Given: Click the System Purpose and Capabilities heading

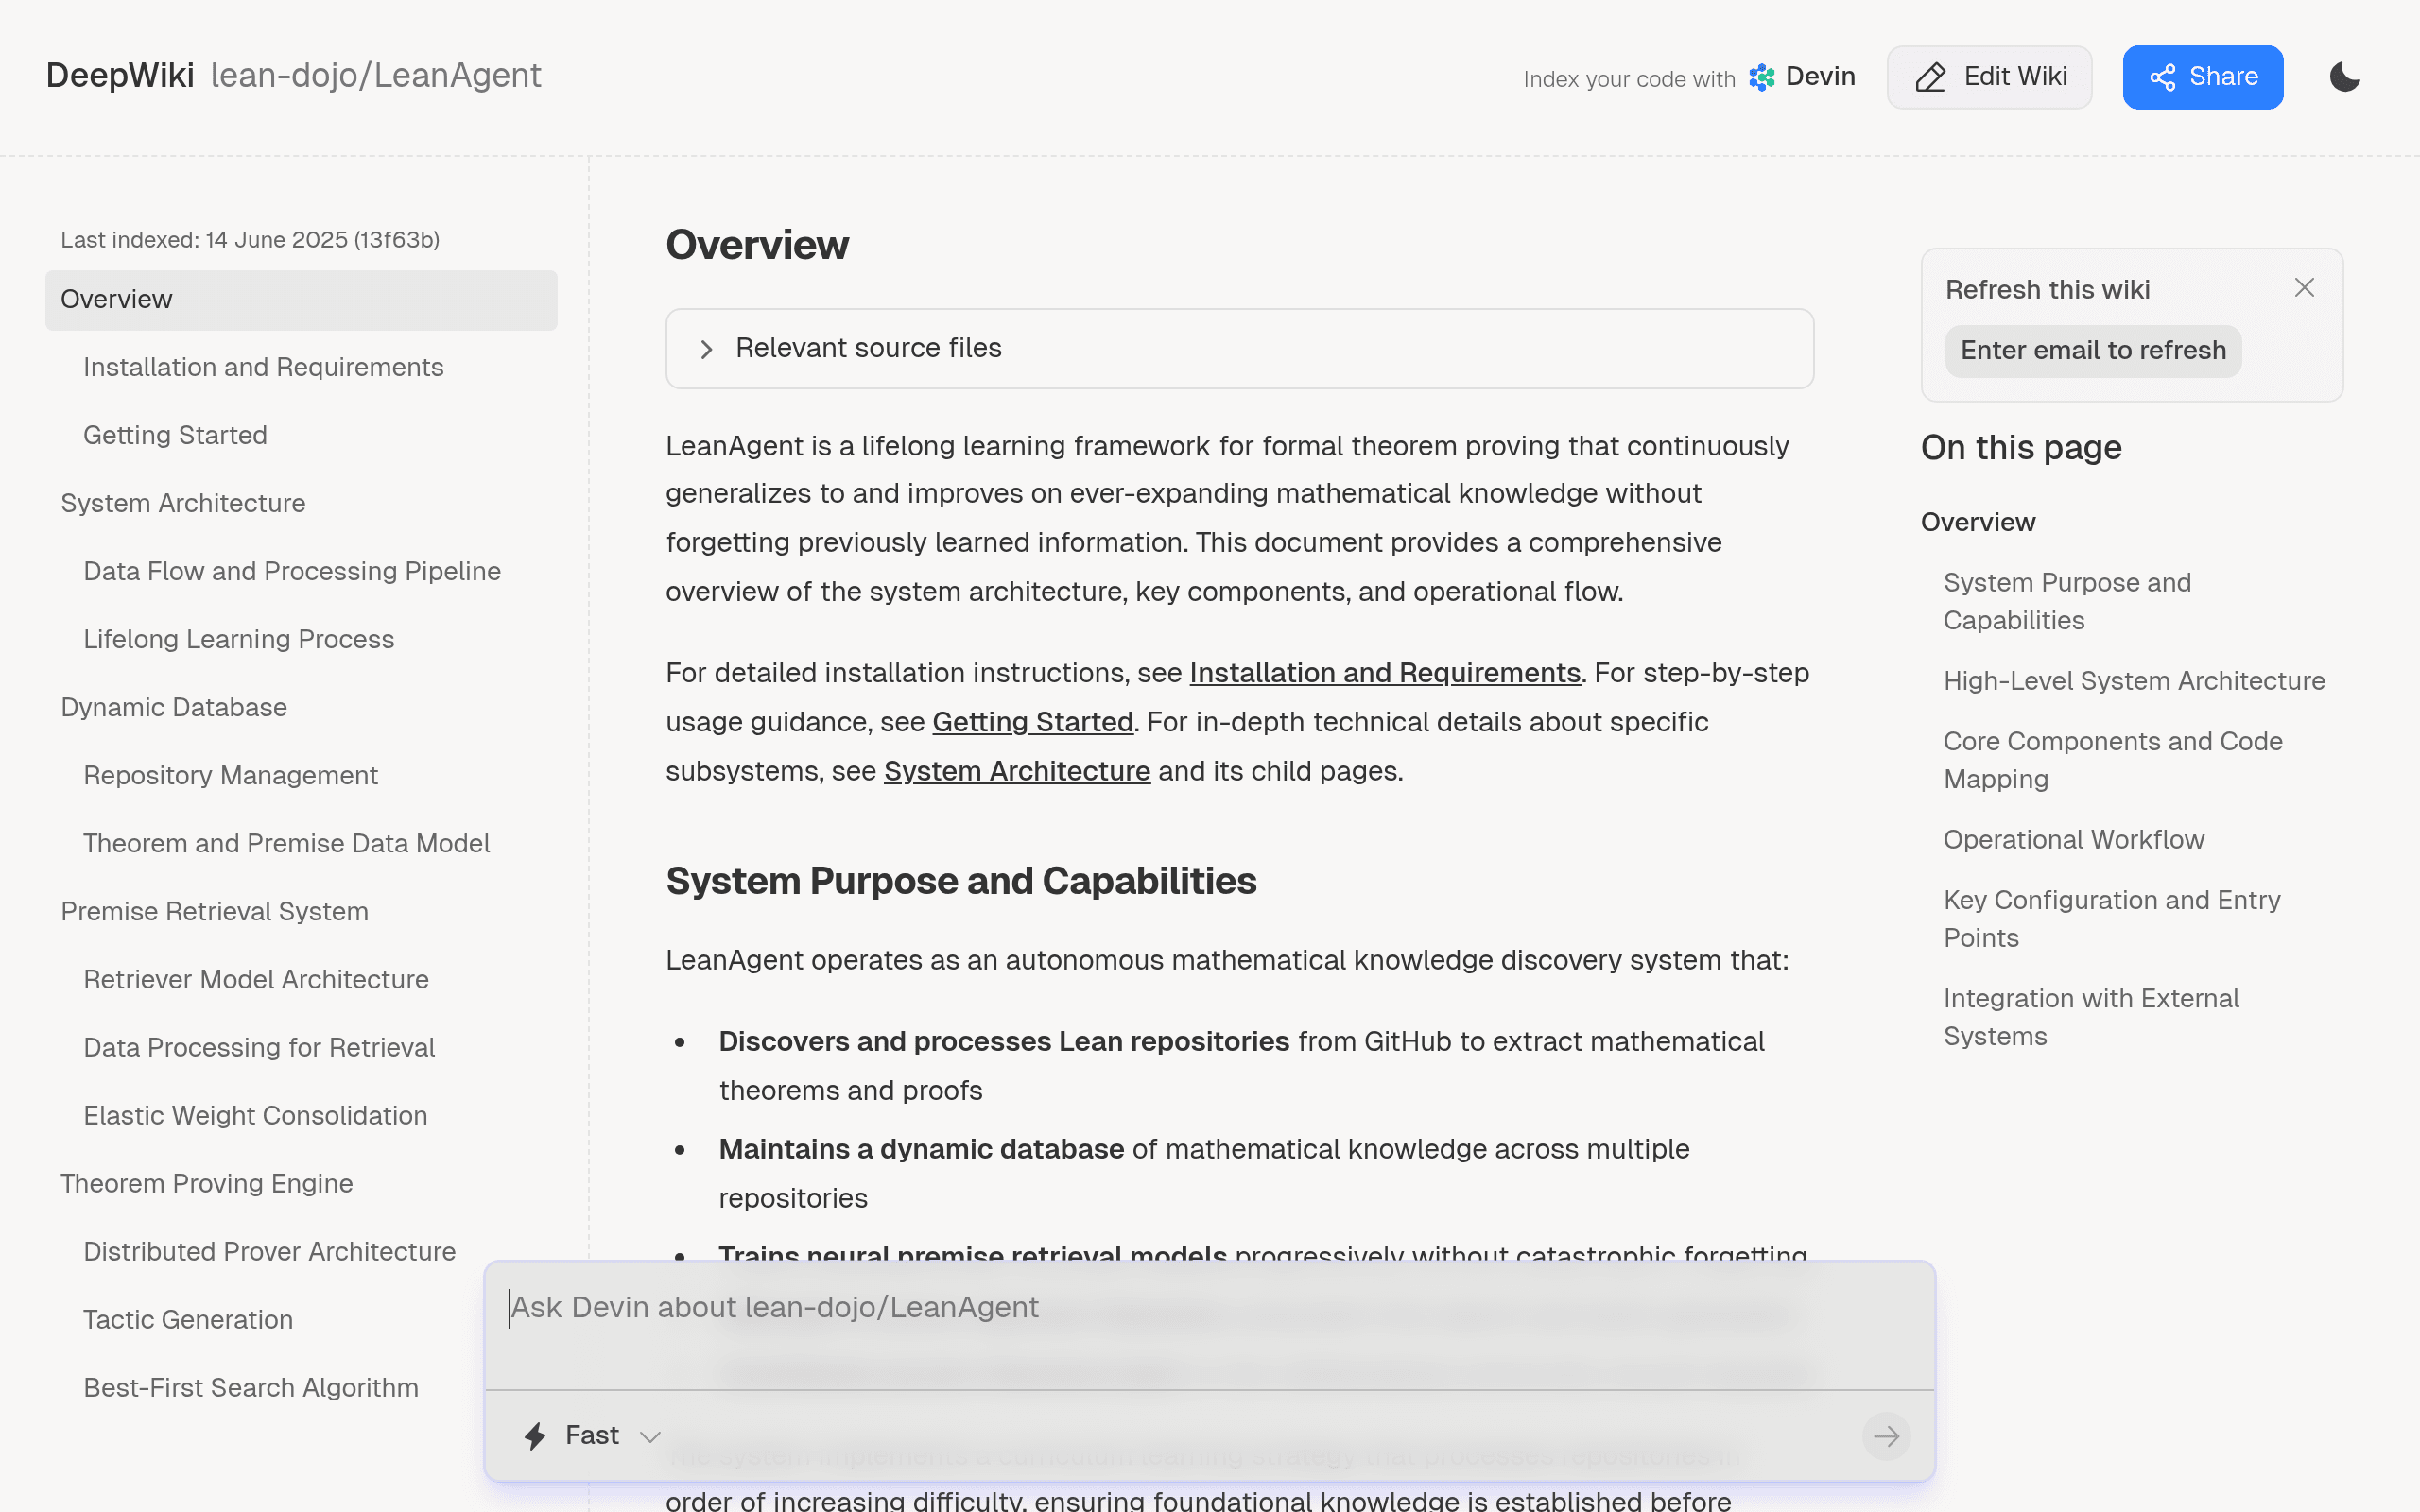Looking at the screenshot, I should 961,881.
